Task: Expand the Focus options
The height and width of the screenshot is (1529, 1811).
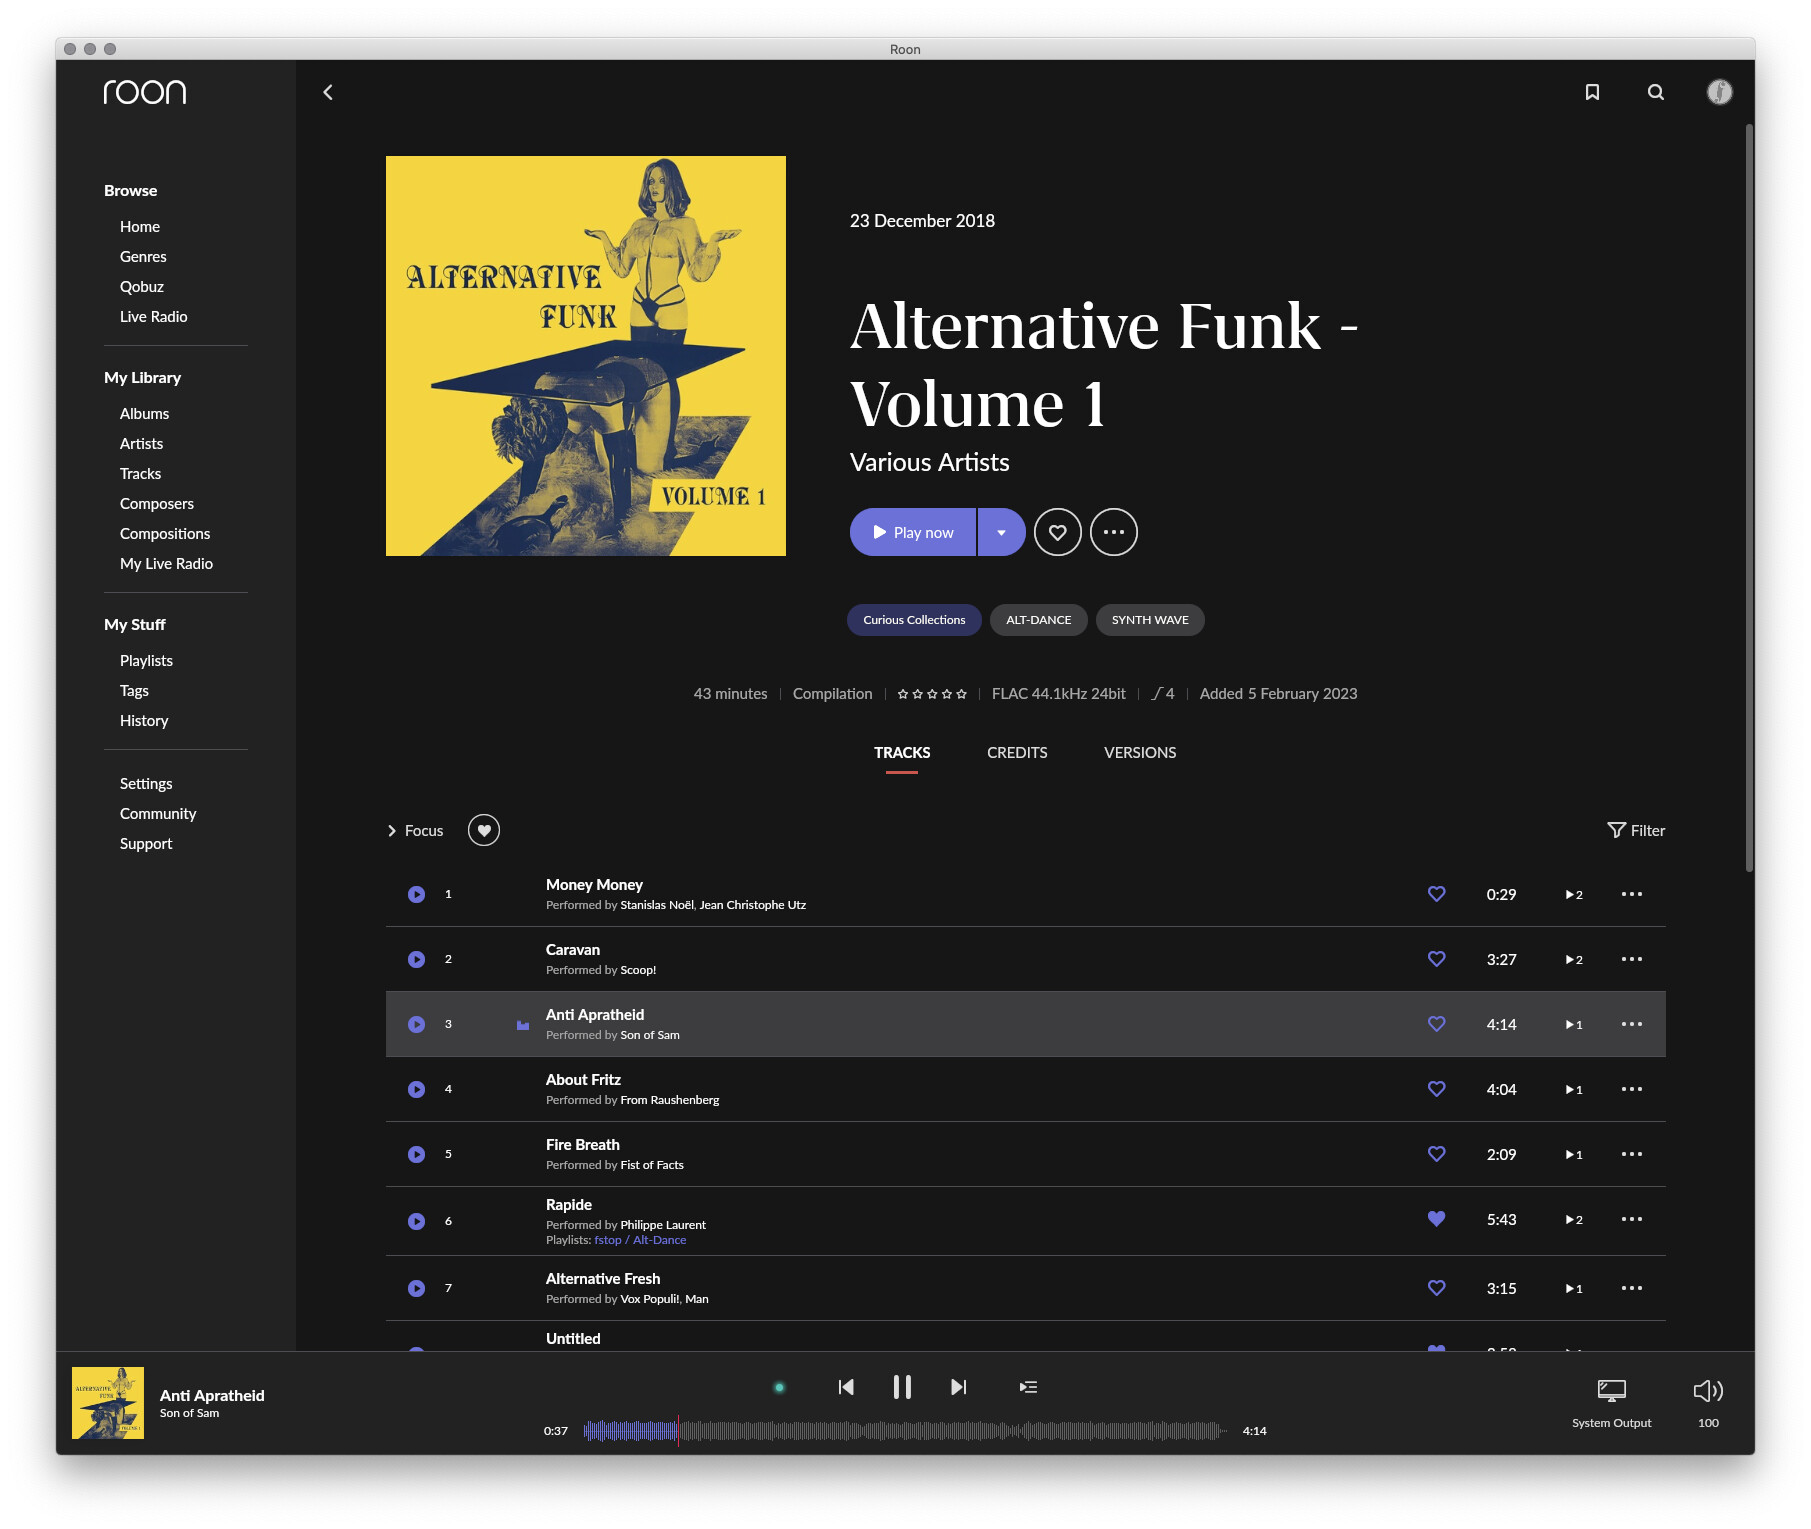Action: (415, 830)
